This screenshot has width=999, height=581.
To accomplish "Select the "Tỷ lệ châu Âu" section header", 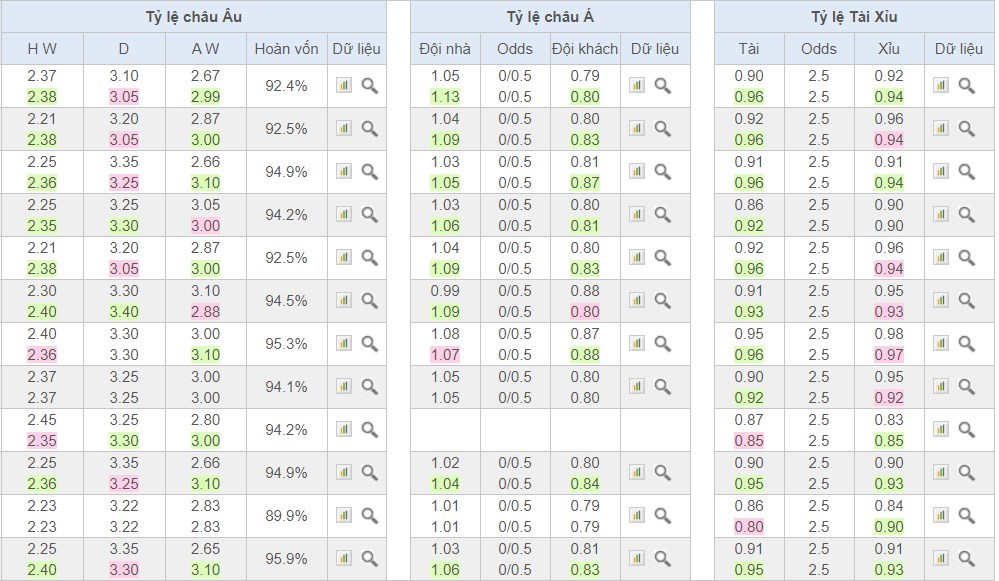I will [193, 17].
